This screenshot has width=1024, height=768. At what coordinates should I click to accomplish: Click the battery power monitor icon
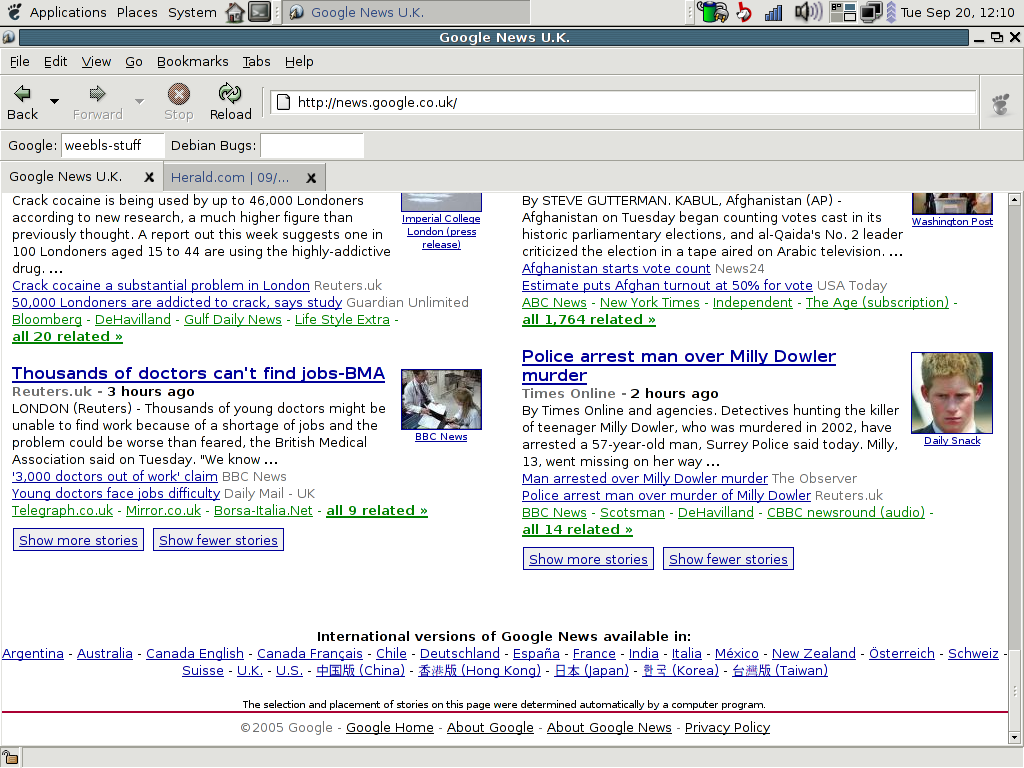tap(712, 12)
